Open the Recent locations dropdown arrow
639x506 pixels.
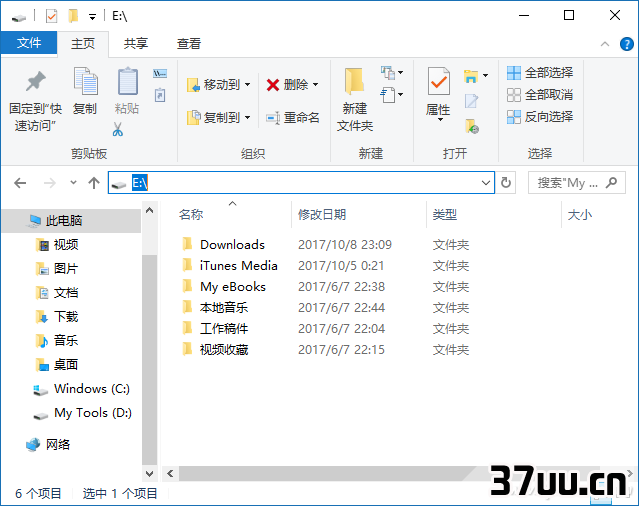coord(73,183)
